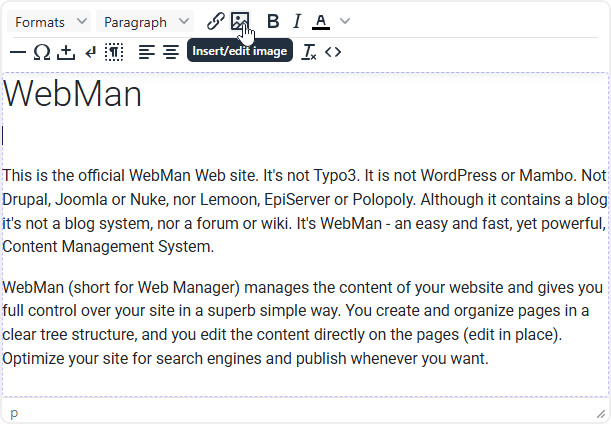This screenshot has height=424, width=611.
Task: Open the source code view
Action: point(333,52)
